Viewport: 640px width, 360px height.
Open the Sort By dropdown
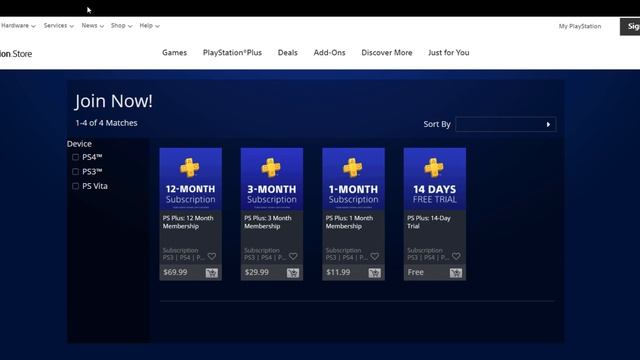point(505,124)
